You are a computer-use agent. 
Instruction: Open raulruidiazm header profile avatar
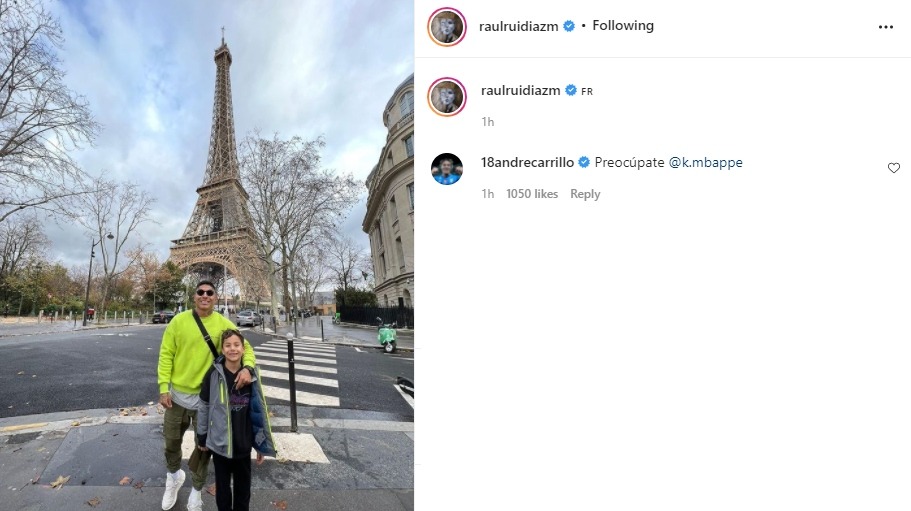point(447,27)
